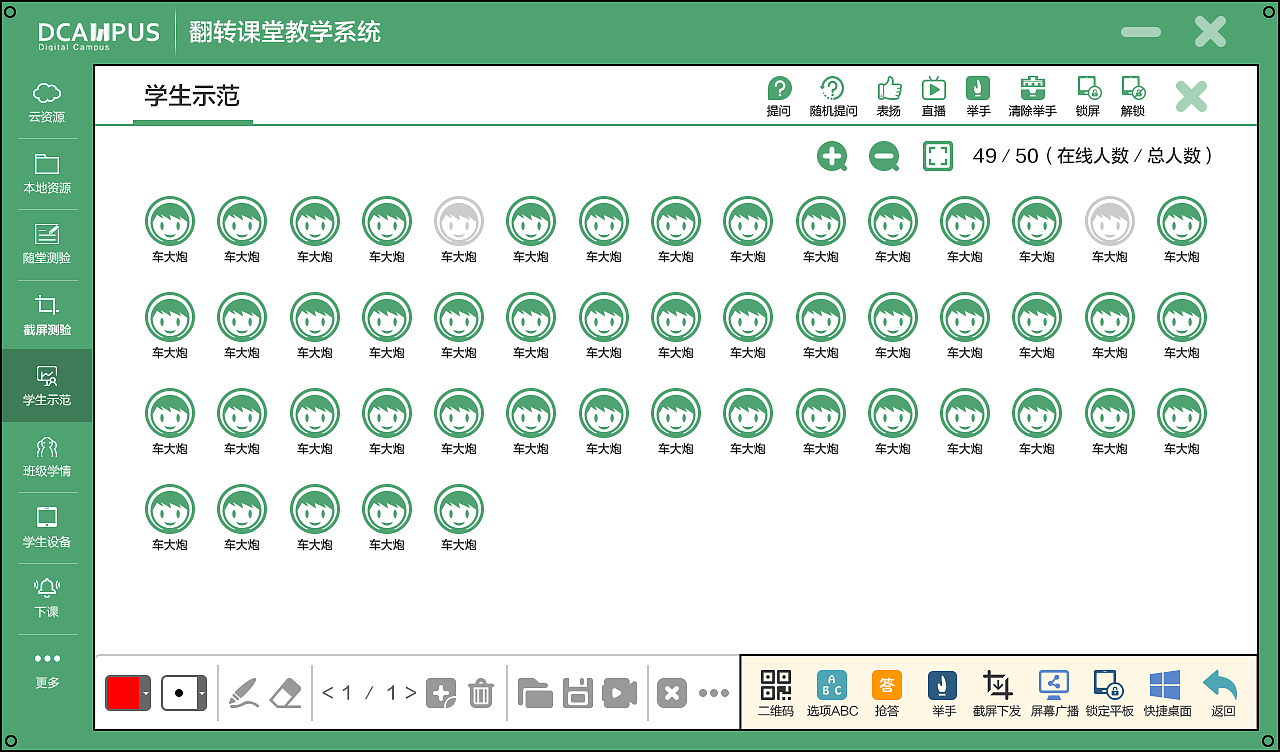The height and width of the screenshot is (752, 1280).
Task: Select the pen drawing tool
Action: (244, 692)
